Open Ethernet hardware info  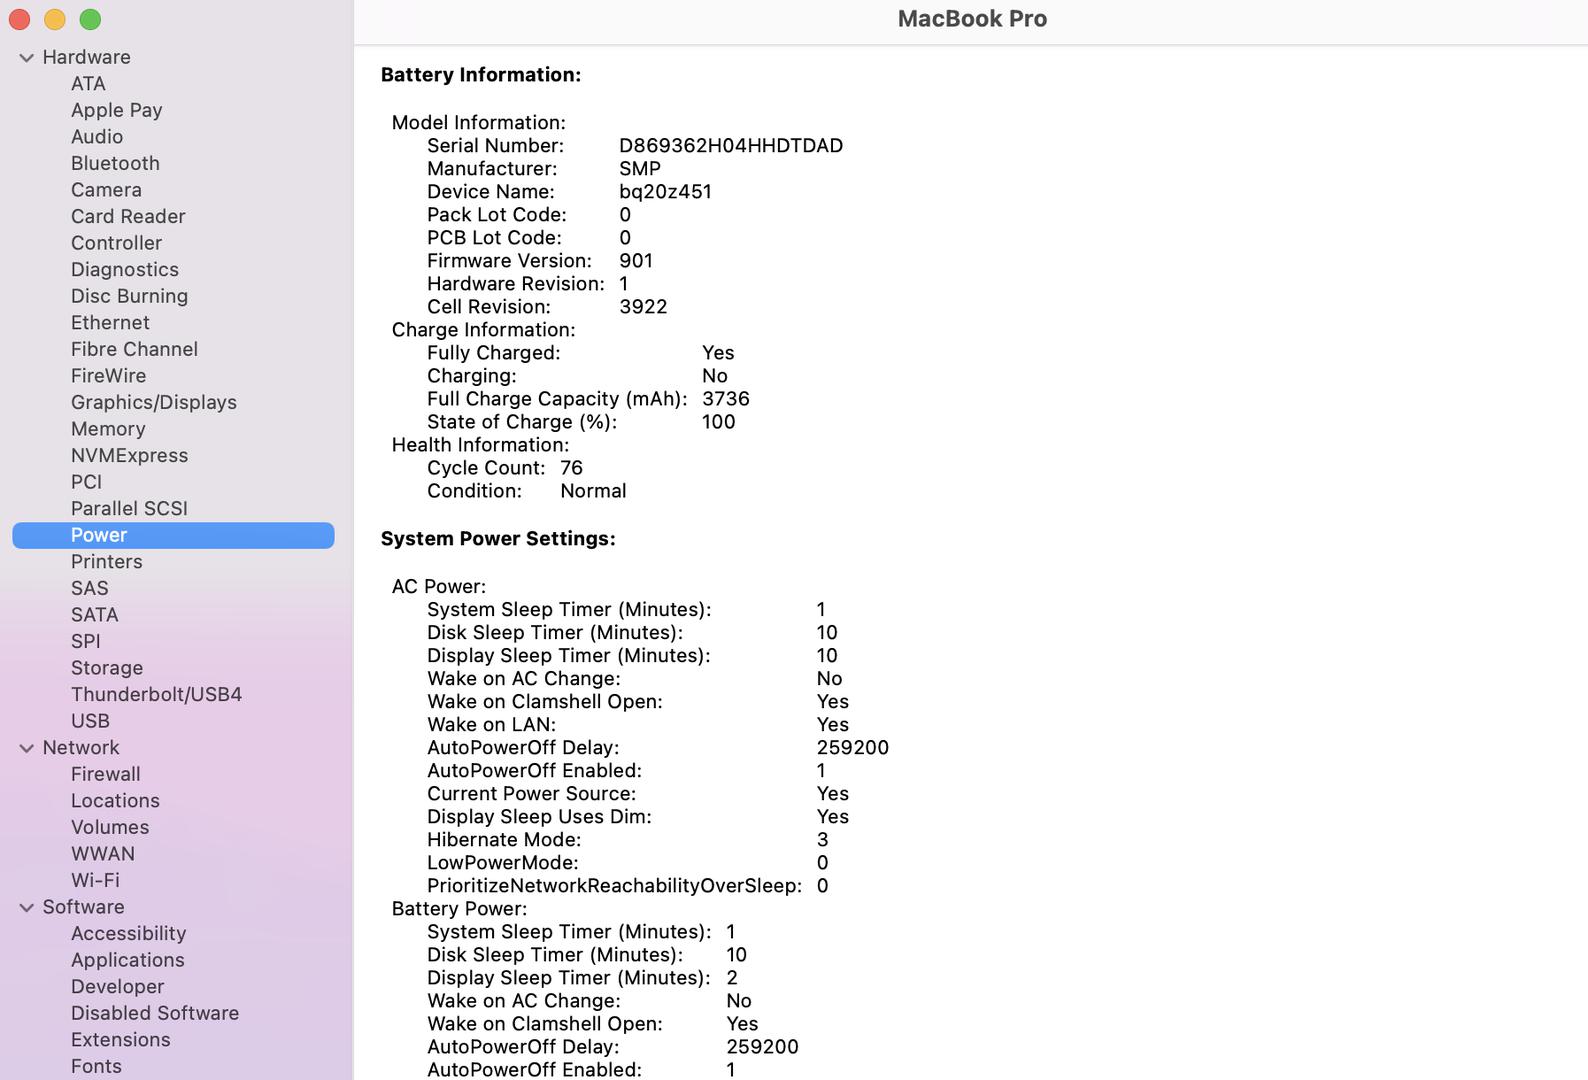110,322
